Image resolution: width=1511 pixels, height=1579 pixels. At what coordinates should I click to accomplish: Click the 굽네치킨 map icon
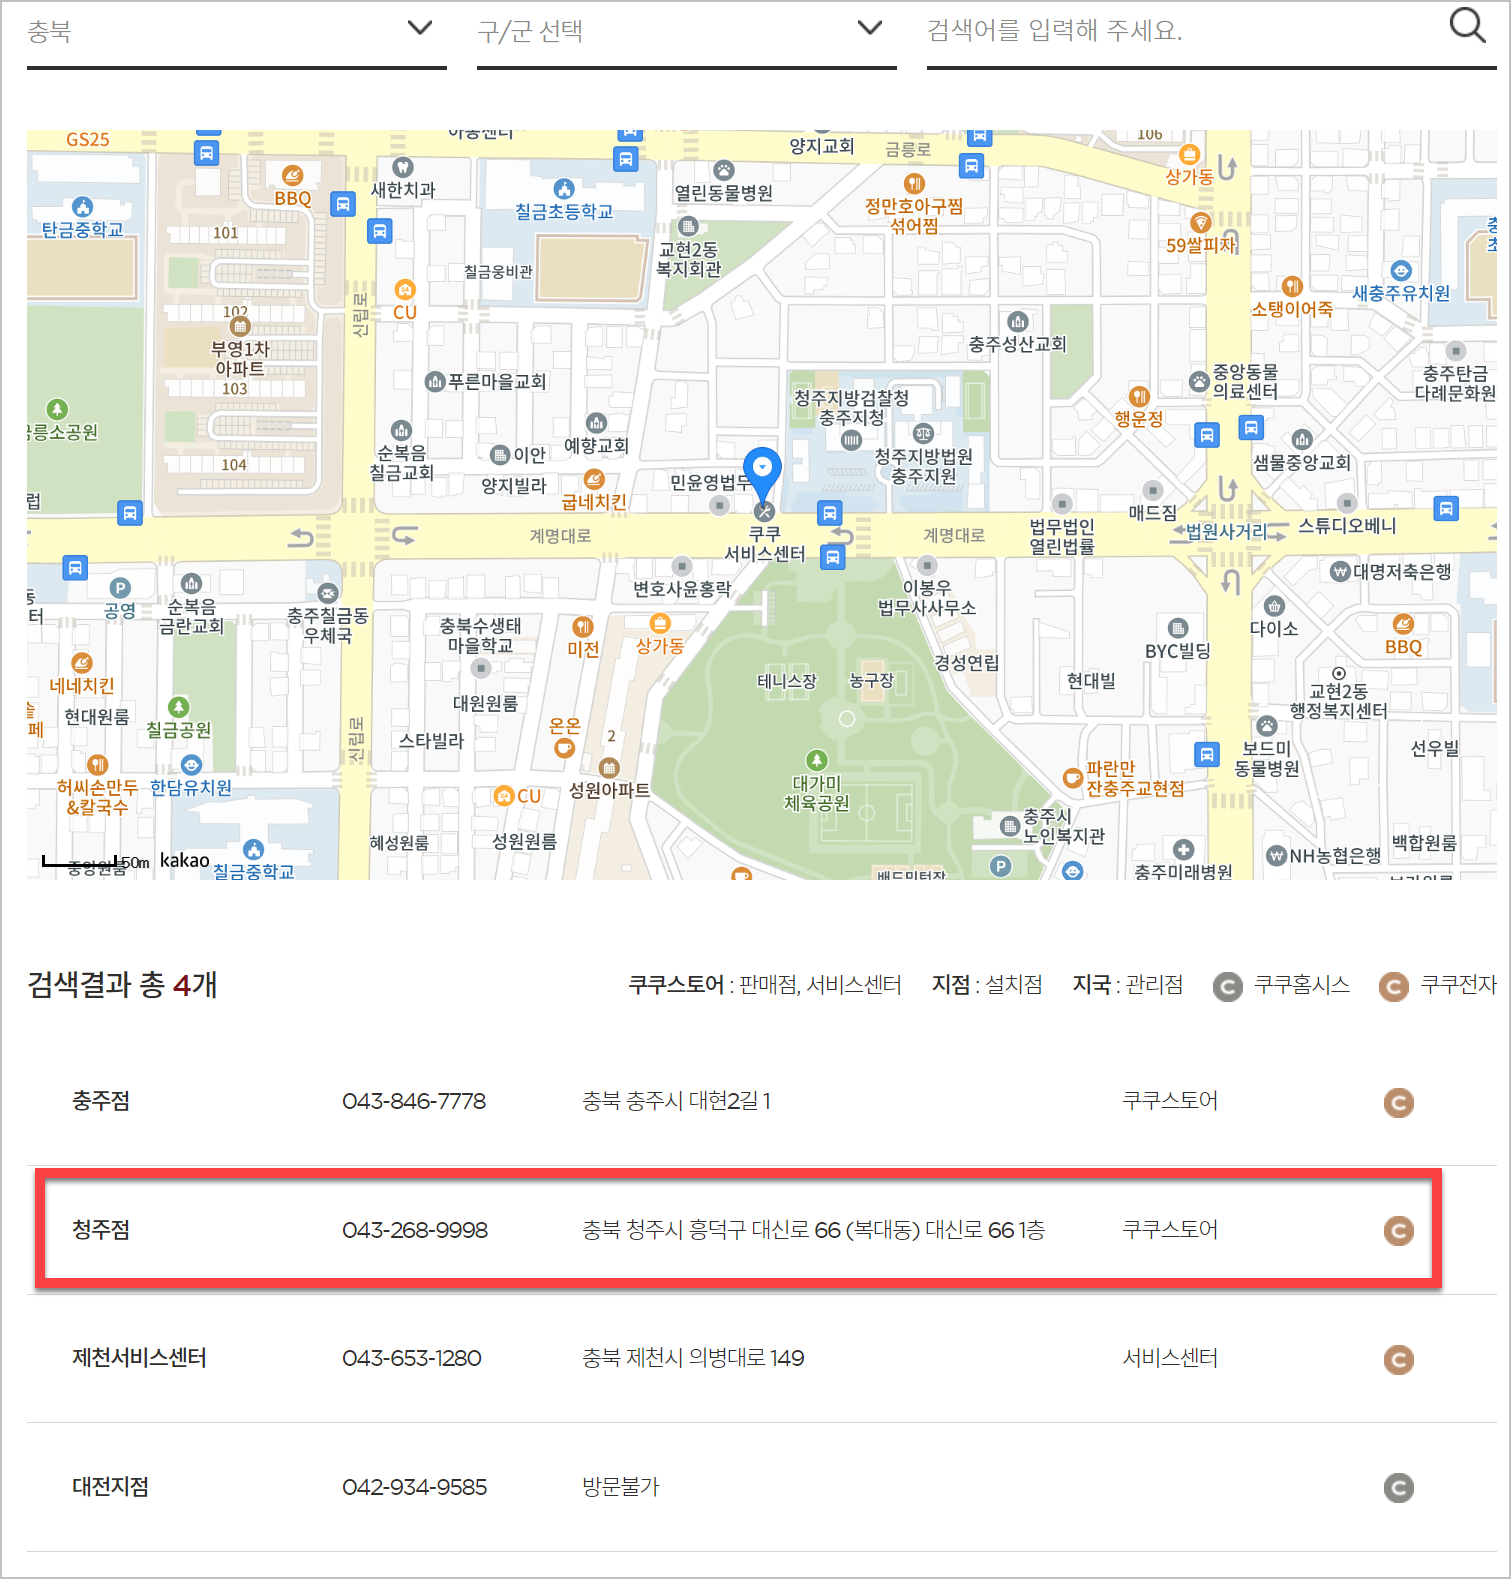(x=594, y=479)
